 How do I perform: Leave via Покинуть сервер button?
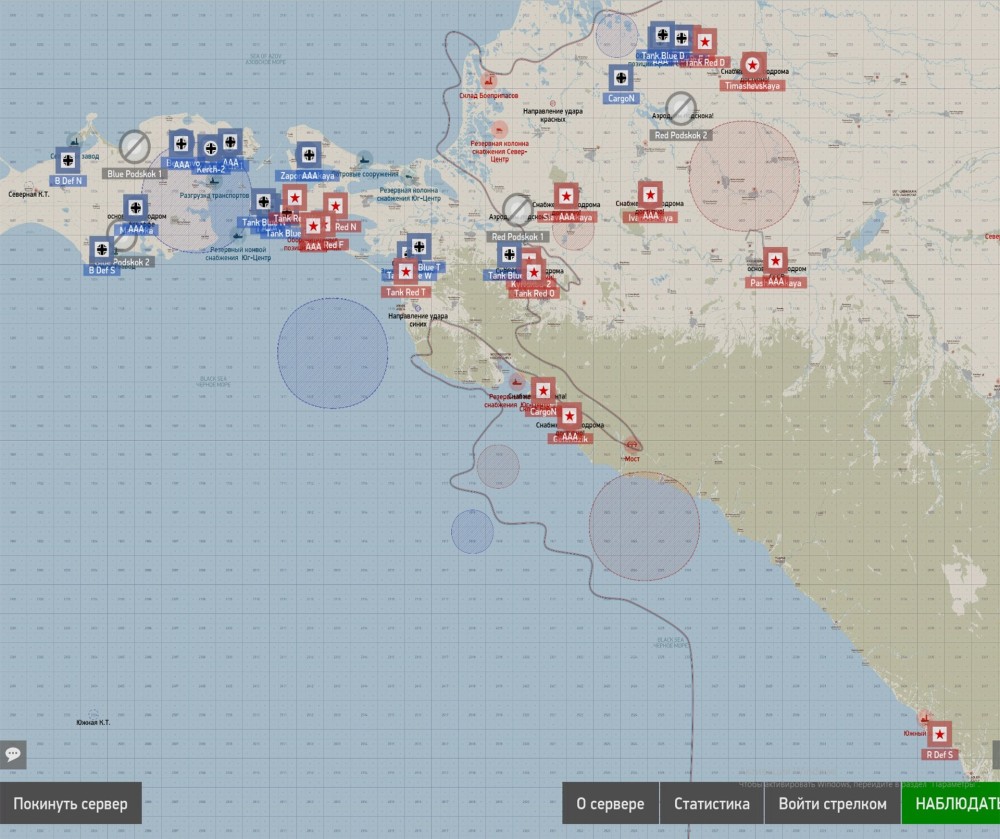(x=70, y=803)
